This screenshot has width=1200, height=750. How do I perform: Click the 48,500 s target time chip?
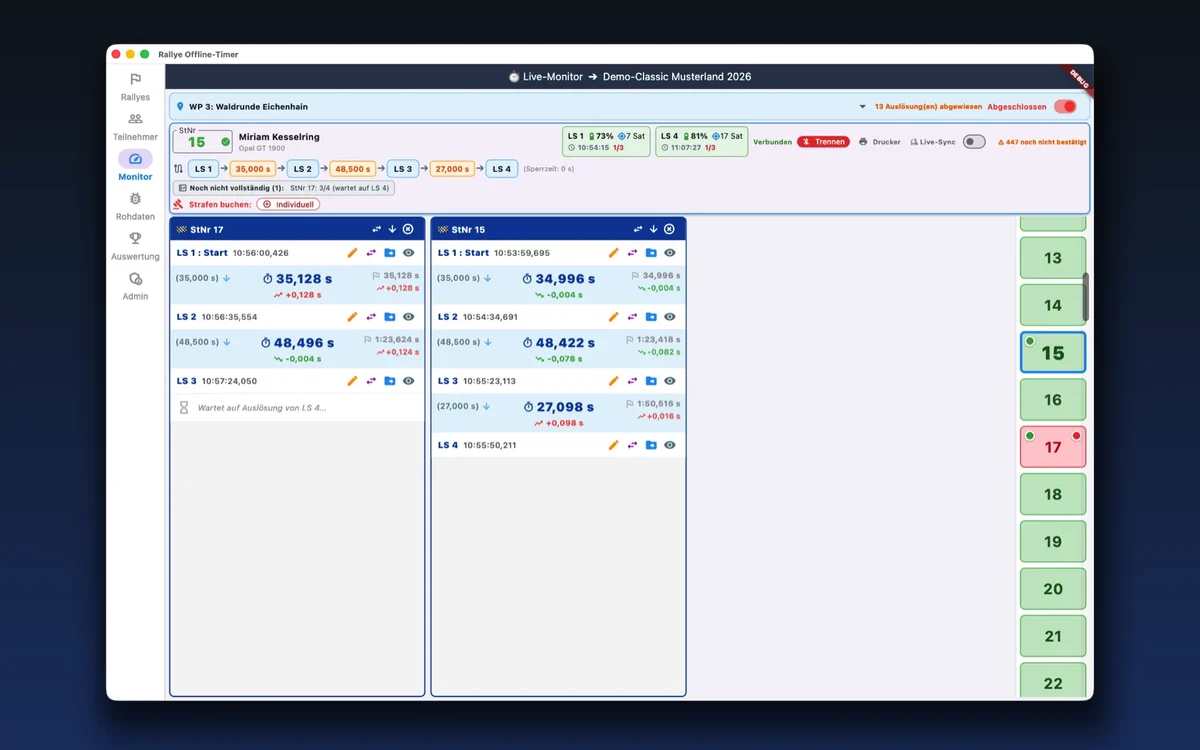(353, 169)
